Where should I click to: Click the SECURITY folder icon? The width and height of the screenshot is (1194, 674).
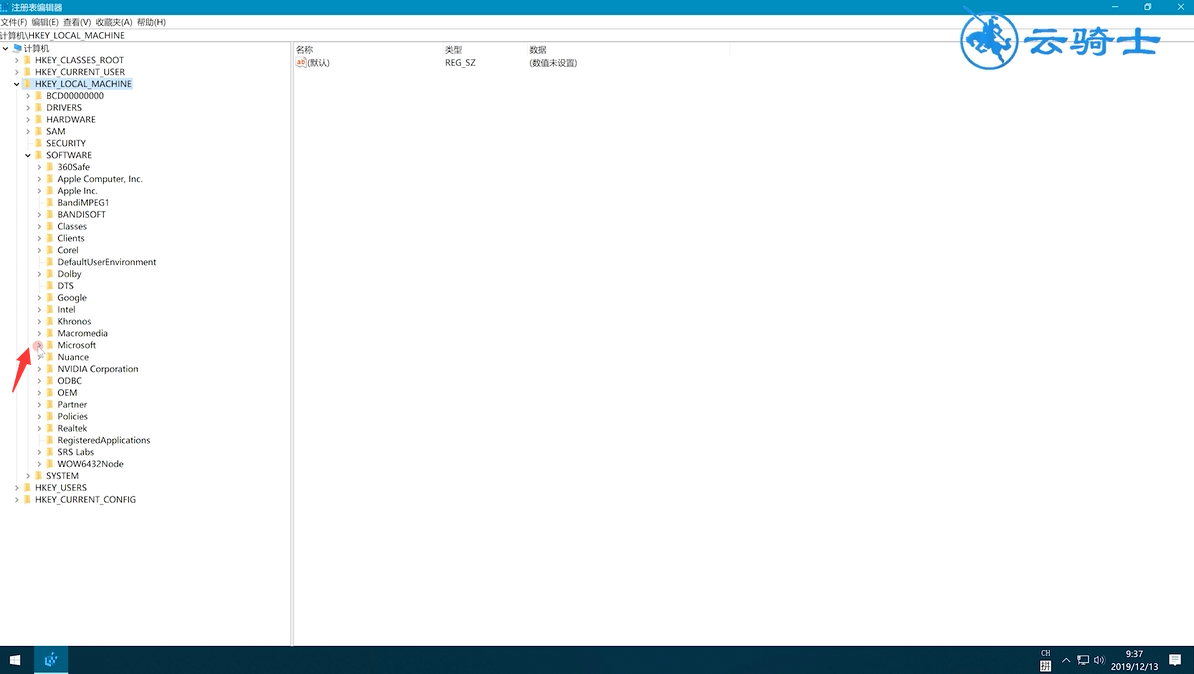click(39, 143)
